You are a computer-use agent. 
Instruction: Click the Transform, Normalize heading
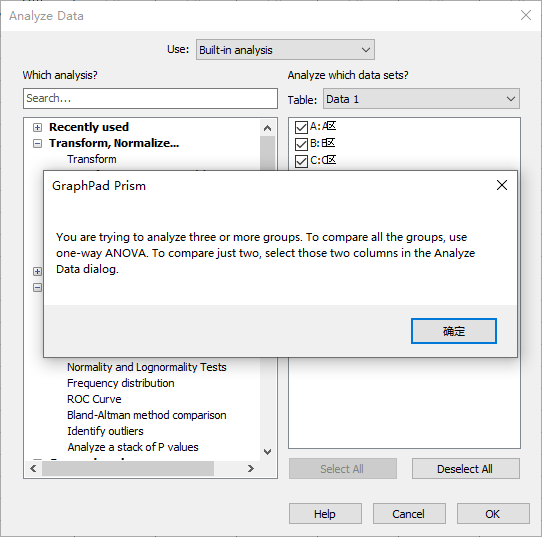114,143
